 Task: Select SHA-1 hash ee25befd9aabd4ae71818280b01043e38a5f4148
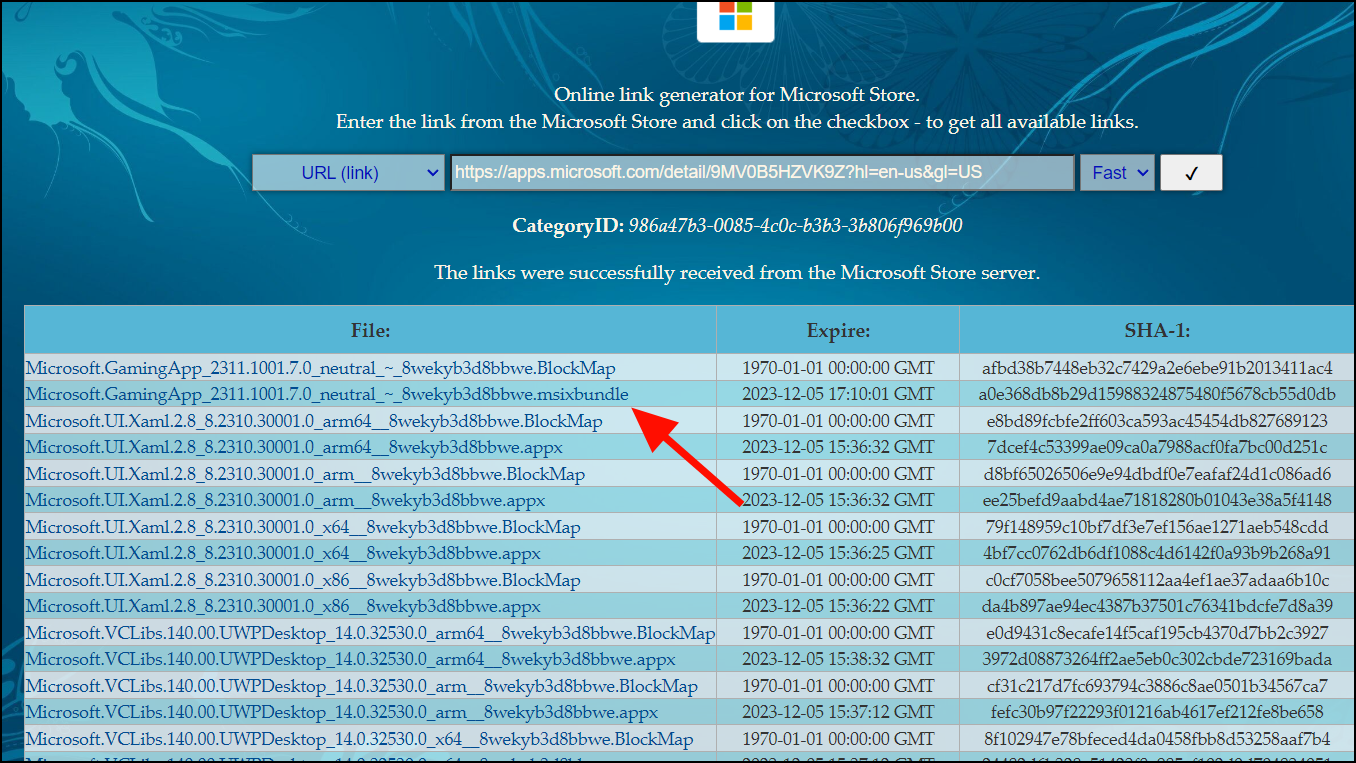coord(1157,500)
